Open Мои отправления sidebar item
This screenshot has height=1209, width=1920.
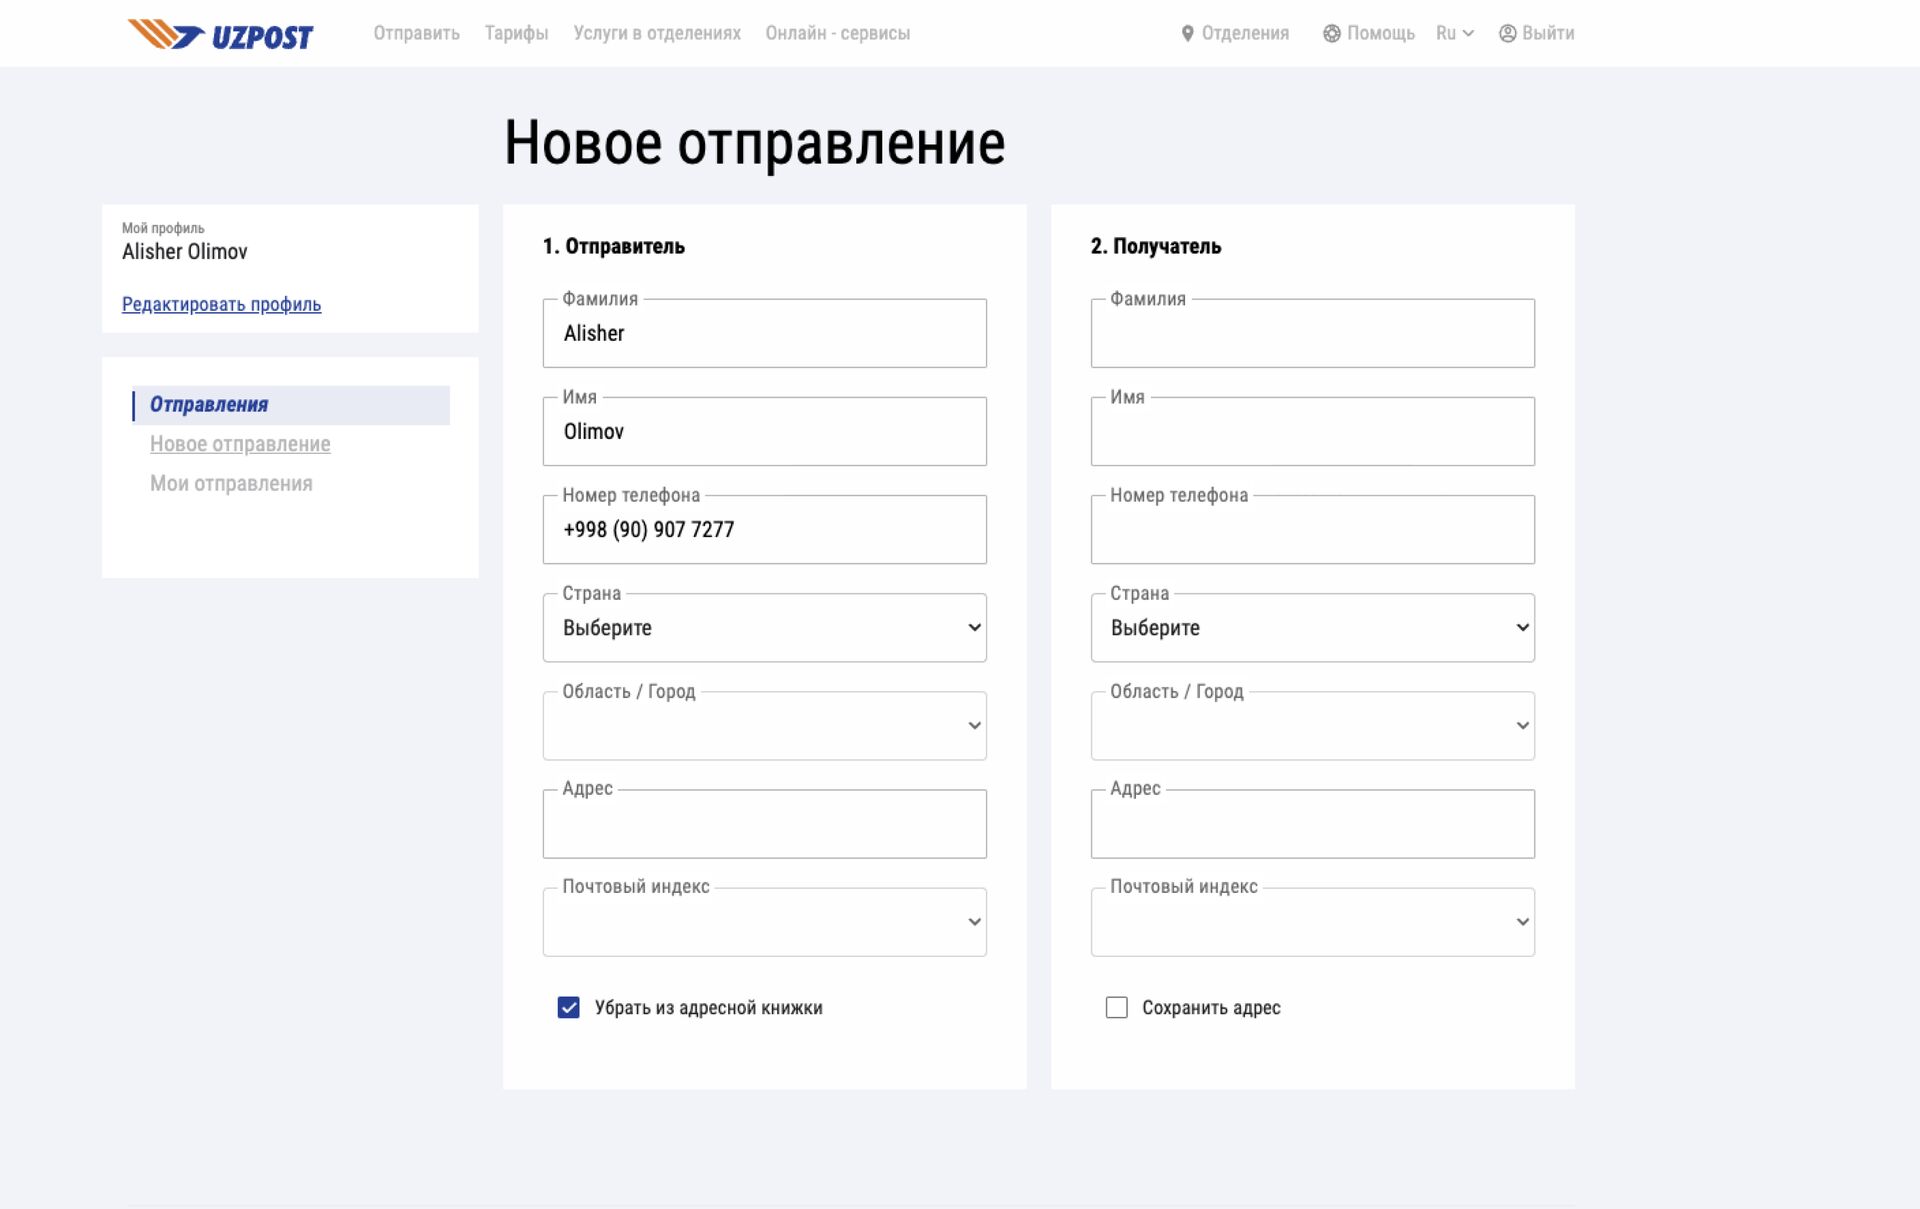[231, 484]
